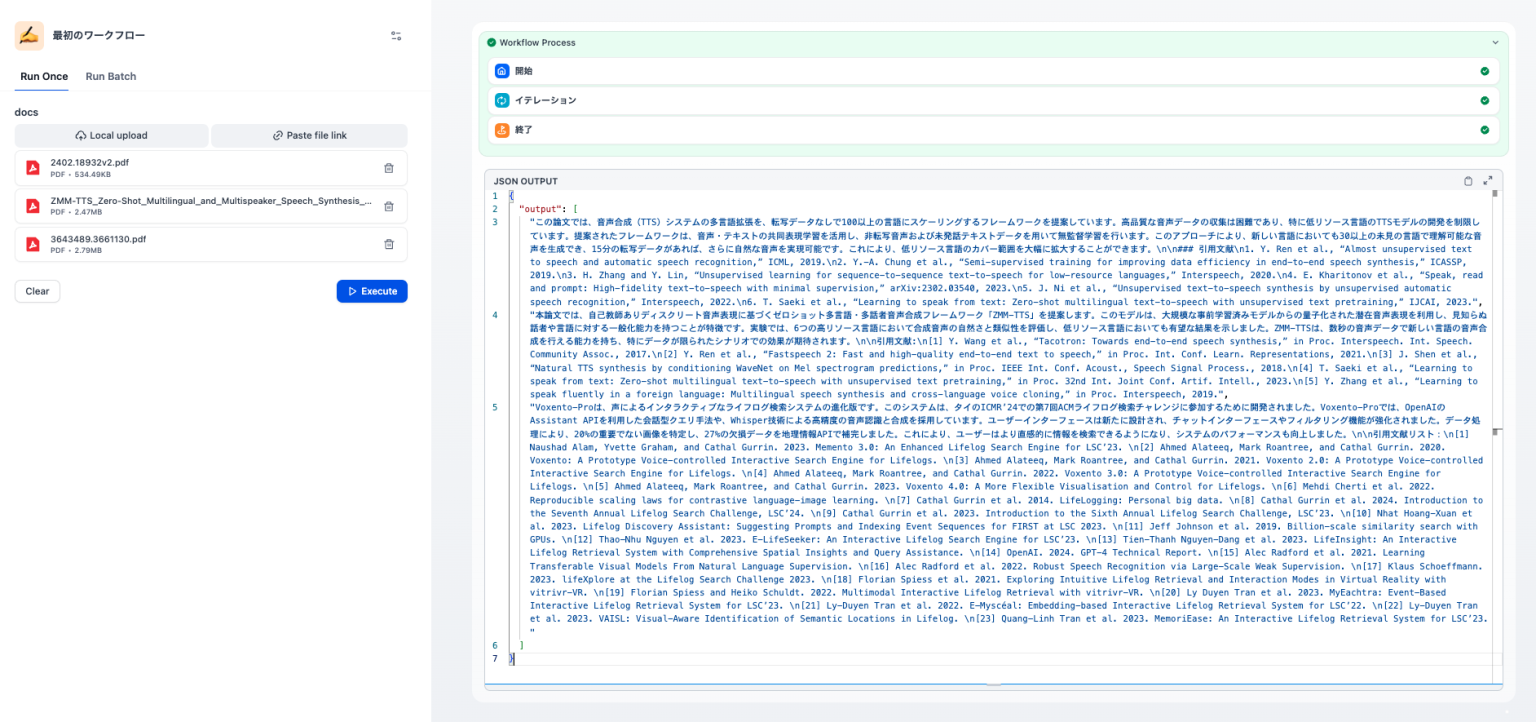
Task: Click the 終了 node orange icon
Action: tap(502, 130)
